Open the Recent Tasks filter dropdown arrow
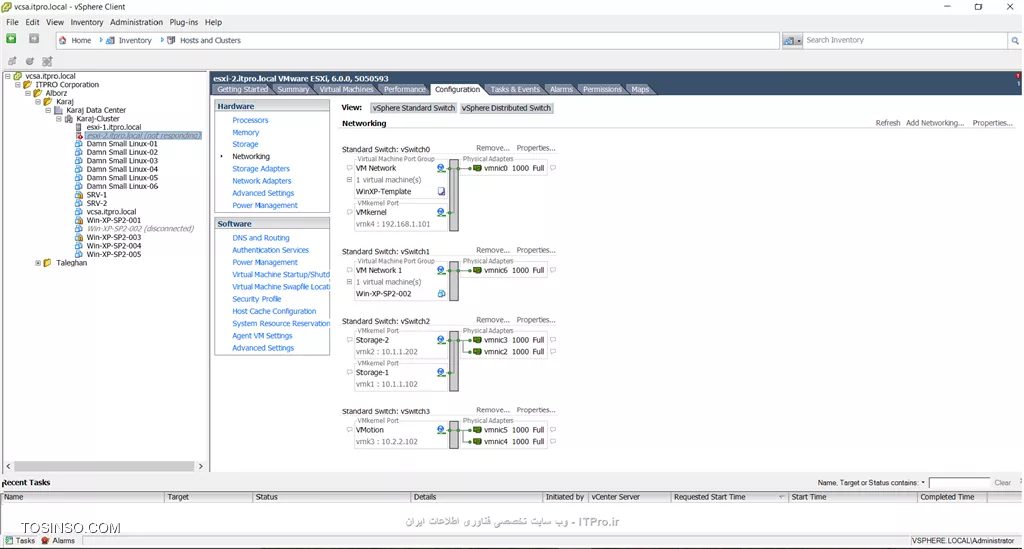1024x549 pixels. [x=923, y=483]
